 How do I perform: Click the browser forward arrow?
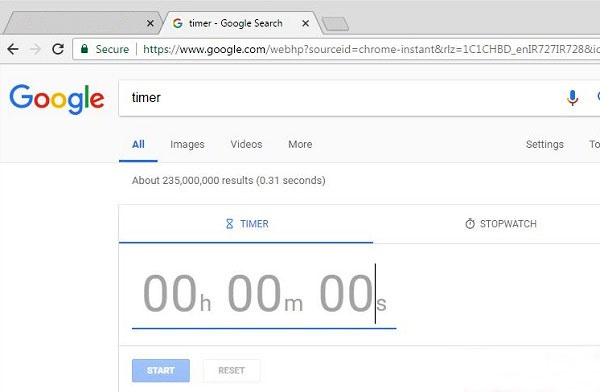35,49
